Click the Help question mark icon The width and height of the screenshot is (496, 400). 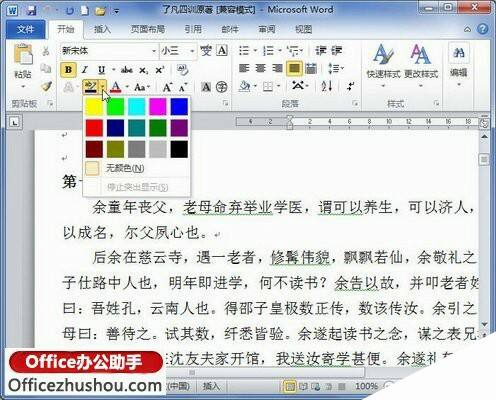pyautogui.click(x=482, y=29)
